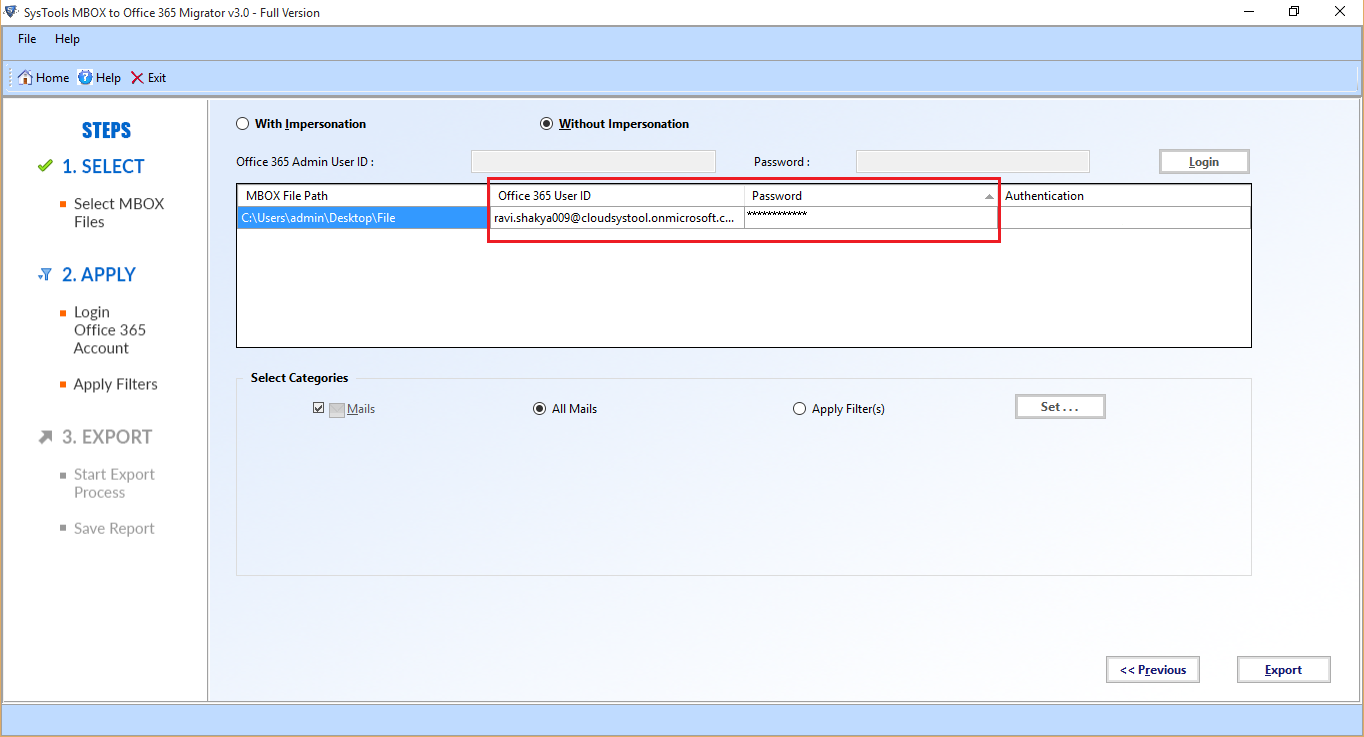Click Login Office 365 Account step
The height and width of the screenshot is (737, 1364).
(x=110, y=330)
